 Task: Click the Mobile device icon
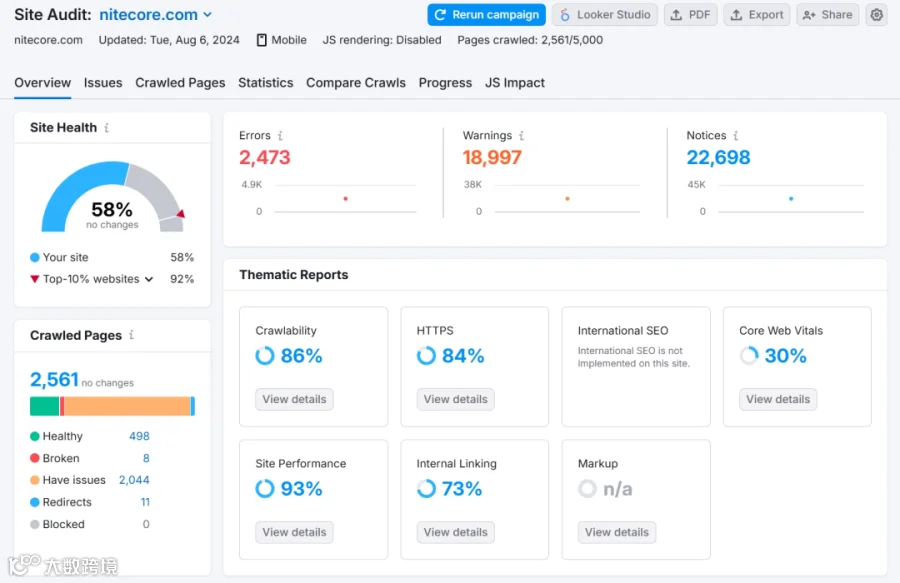coord(262,40)
